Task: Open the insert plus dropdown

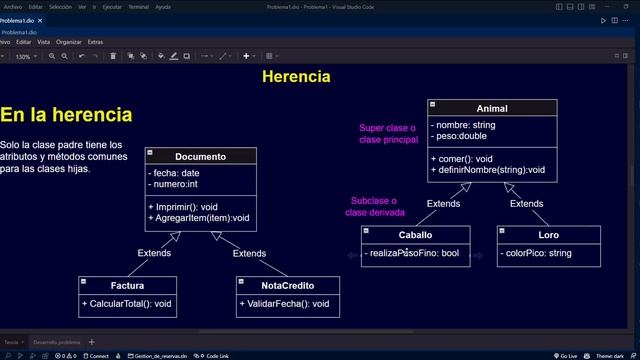Action: 249,56
